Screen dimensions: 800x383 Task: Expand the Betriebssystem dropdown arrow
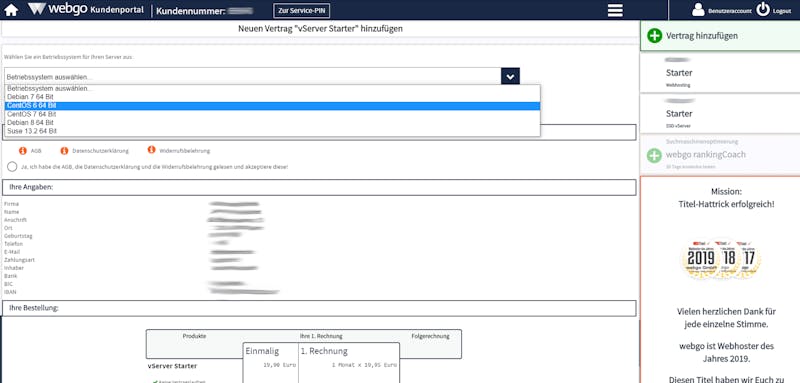(x=510, y=76)
